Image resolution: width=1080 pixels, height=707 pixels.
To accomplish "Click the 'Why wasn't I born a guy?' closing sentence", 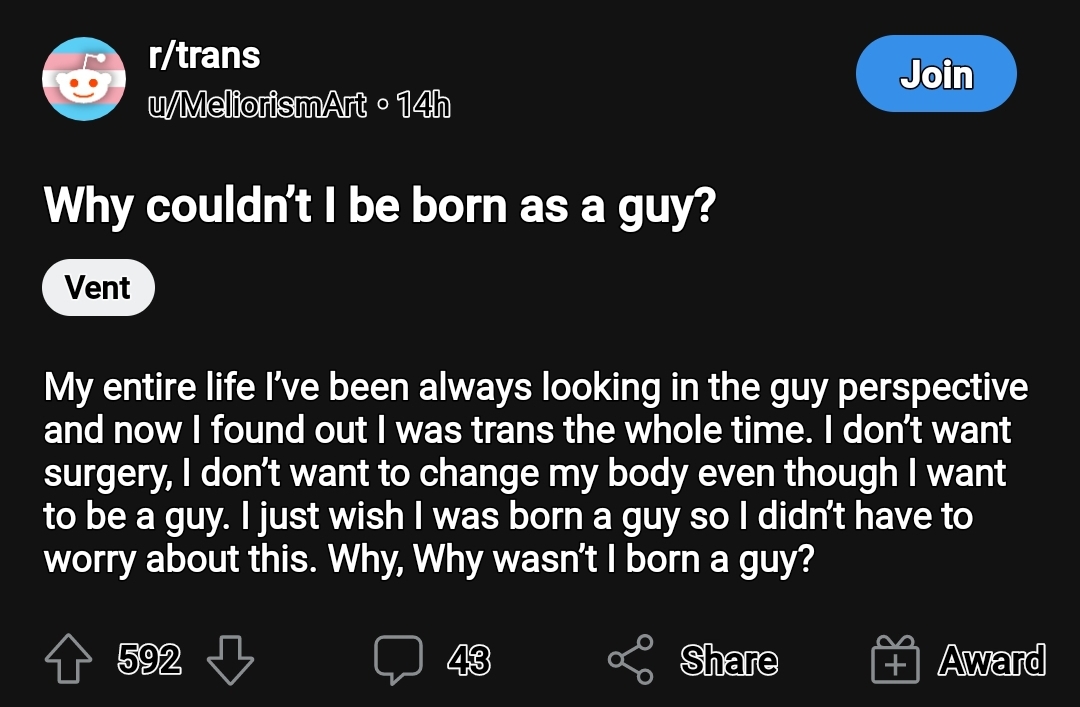I will tap(614, 559).
